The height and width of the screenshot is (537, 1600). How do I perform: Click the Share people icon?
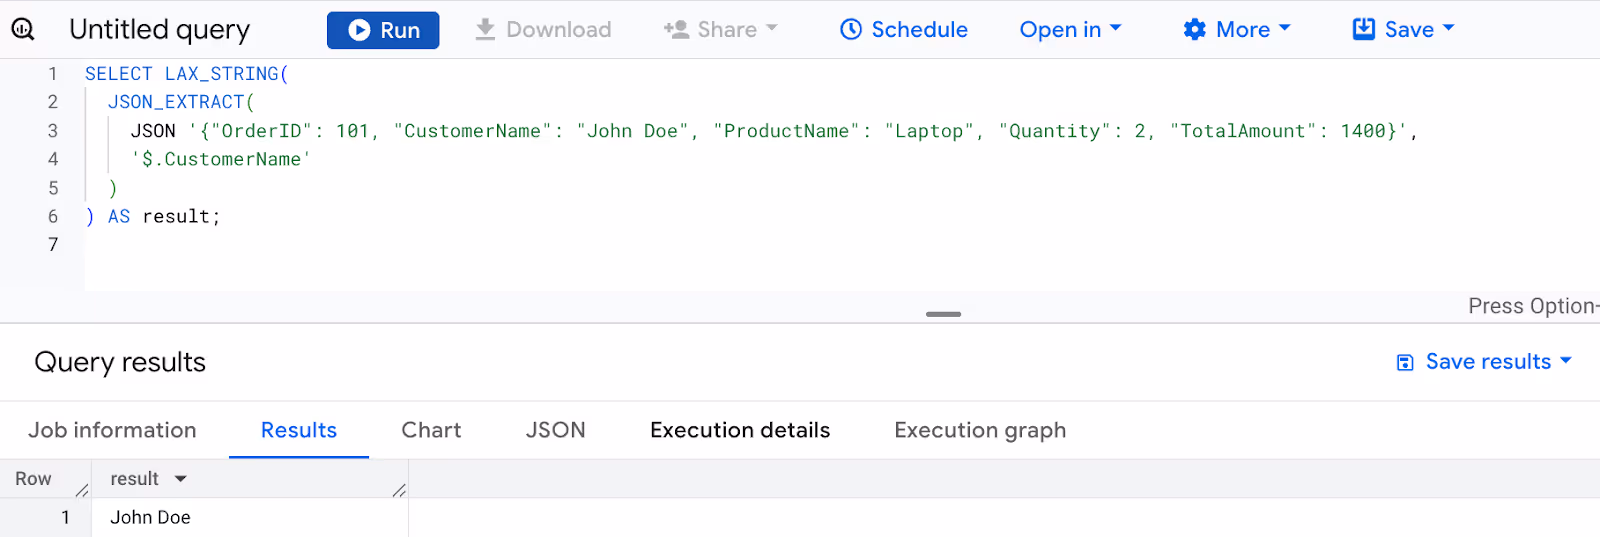pyautogui.click(x=676, y=30)
